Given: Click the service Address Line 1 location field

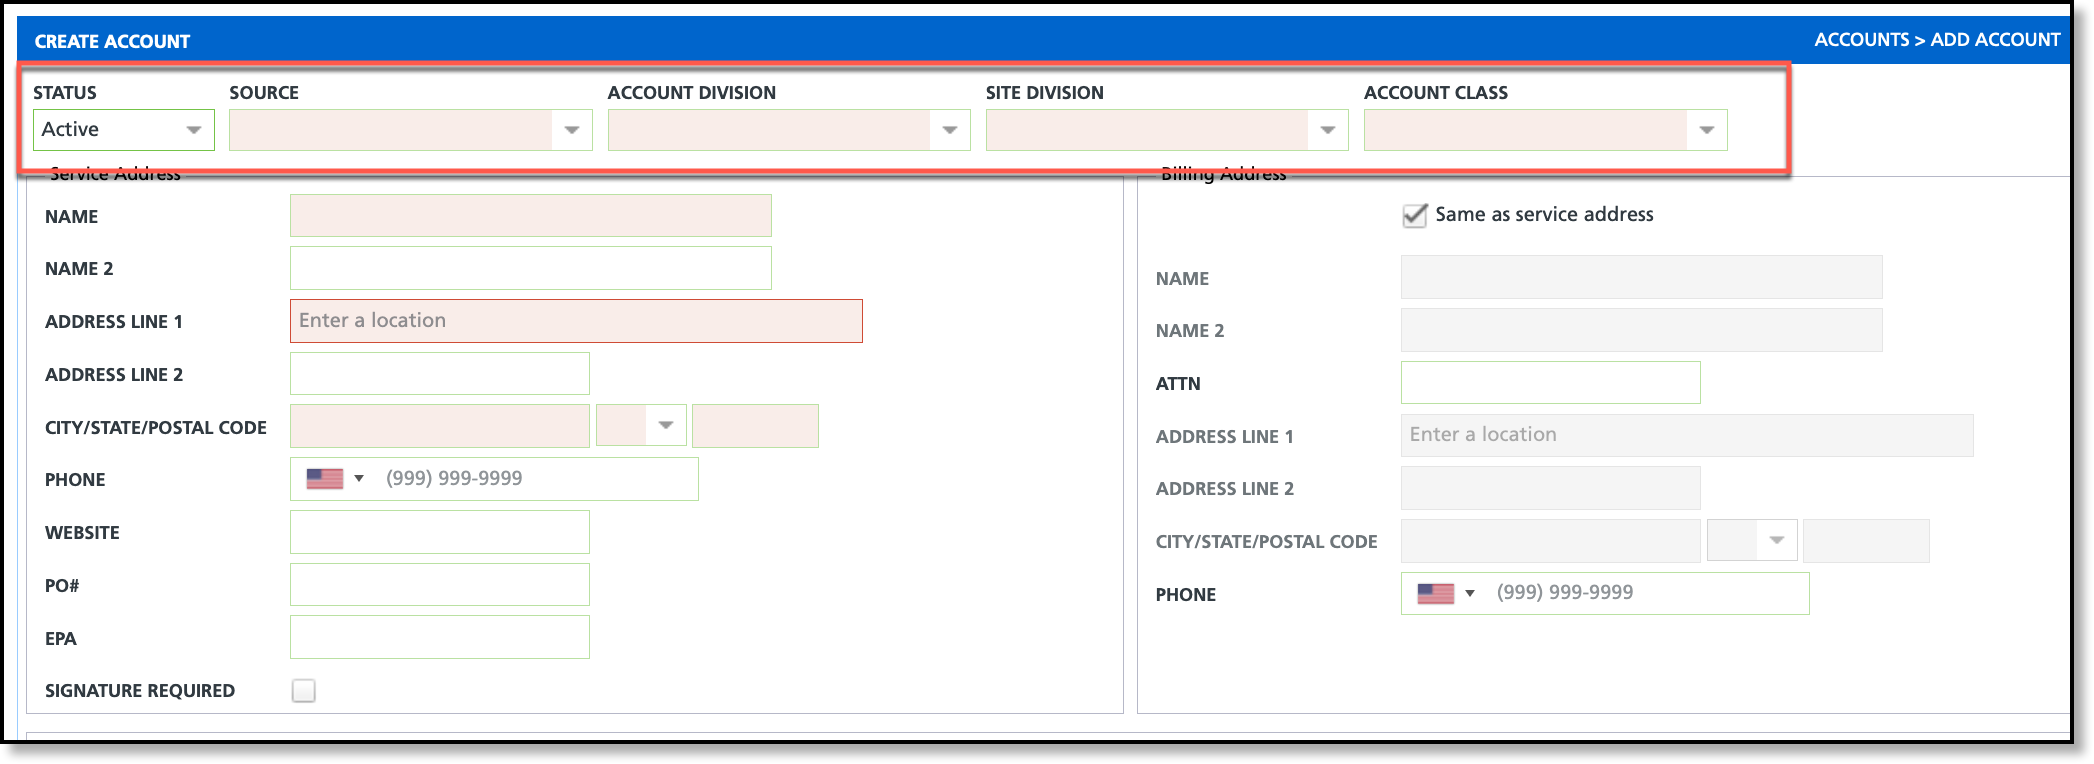Looking at the screenshot, I should 576,321.
